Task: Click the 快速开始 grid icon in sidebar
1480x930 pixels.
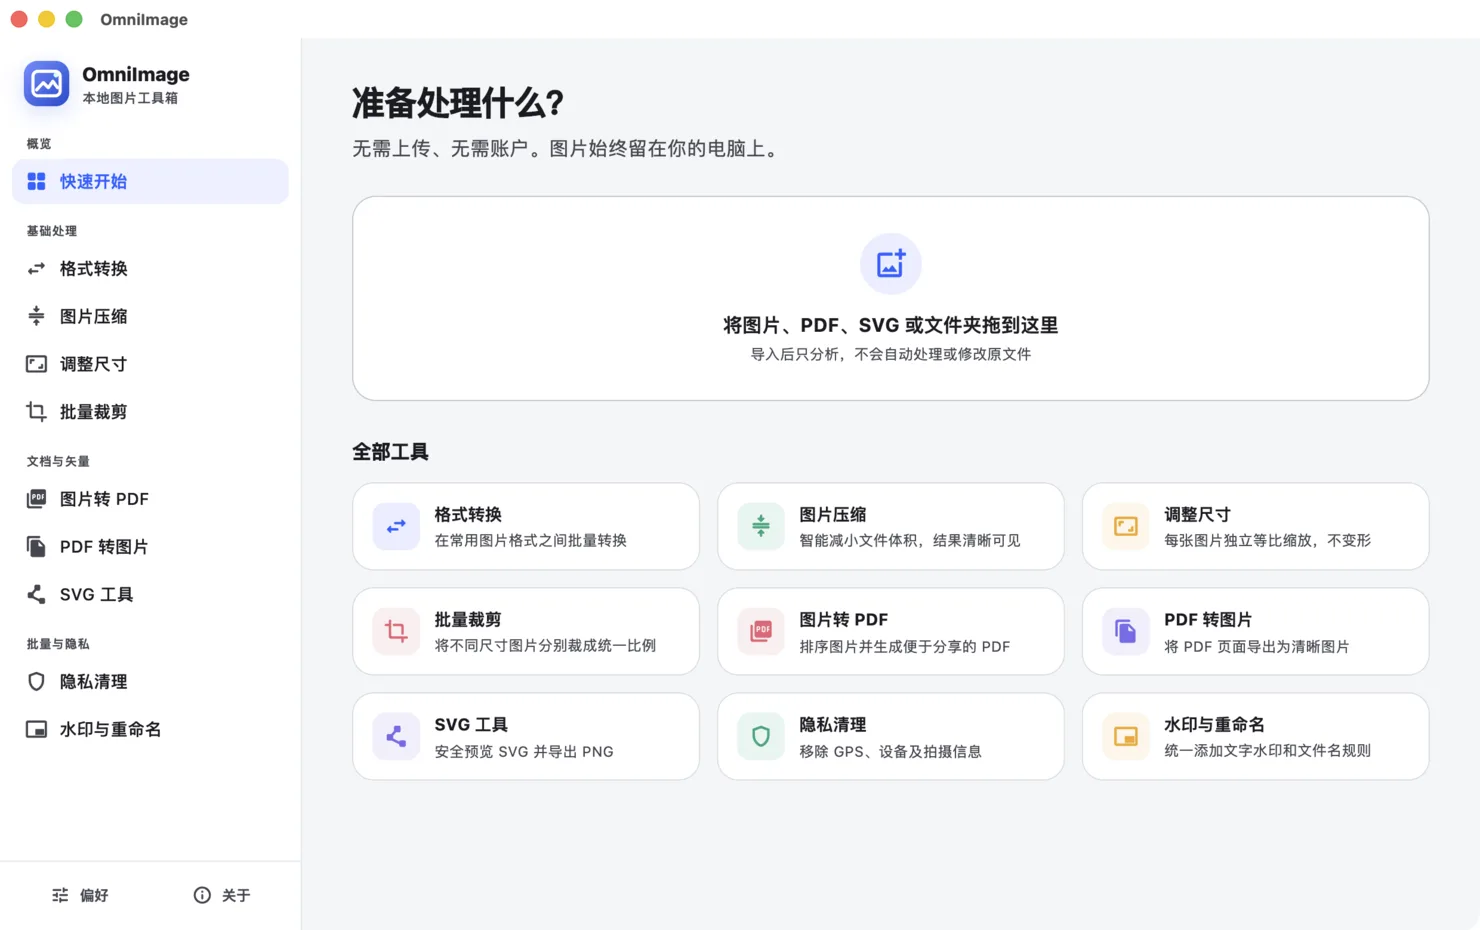Action: pos(36,181)
